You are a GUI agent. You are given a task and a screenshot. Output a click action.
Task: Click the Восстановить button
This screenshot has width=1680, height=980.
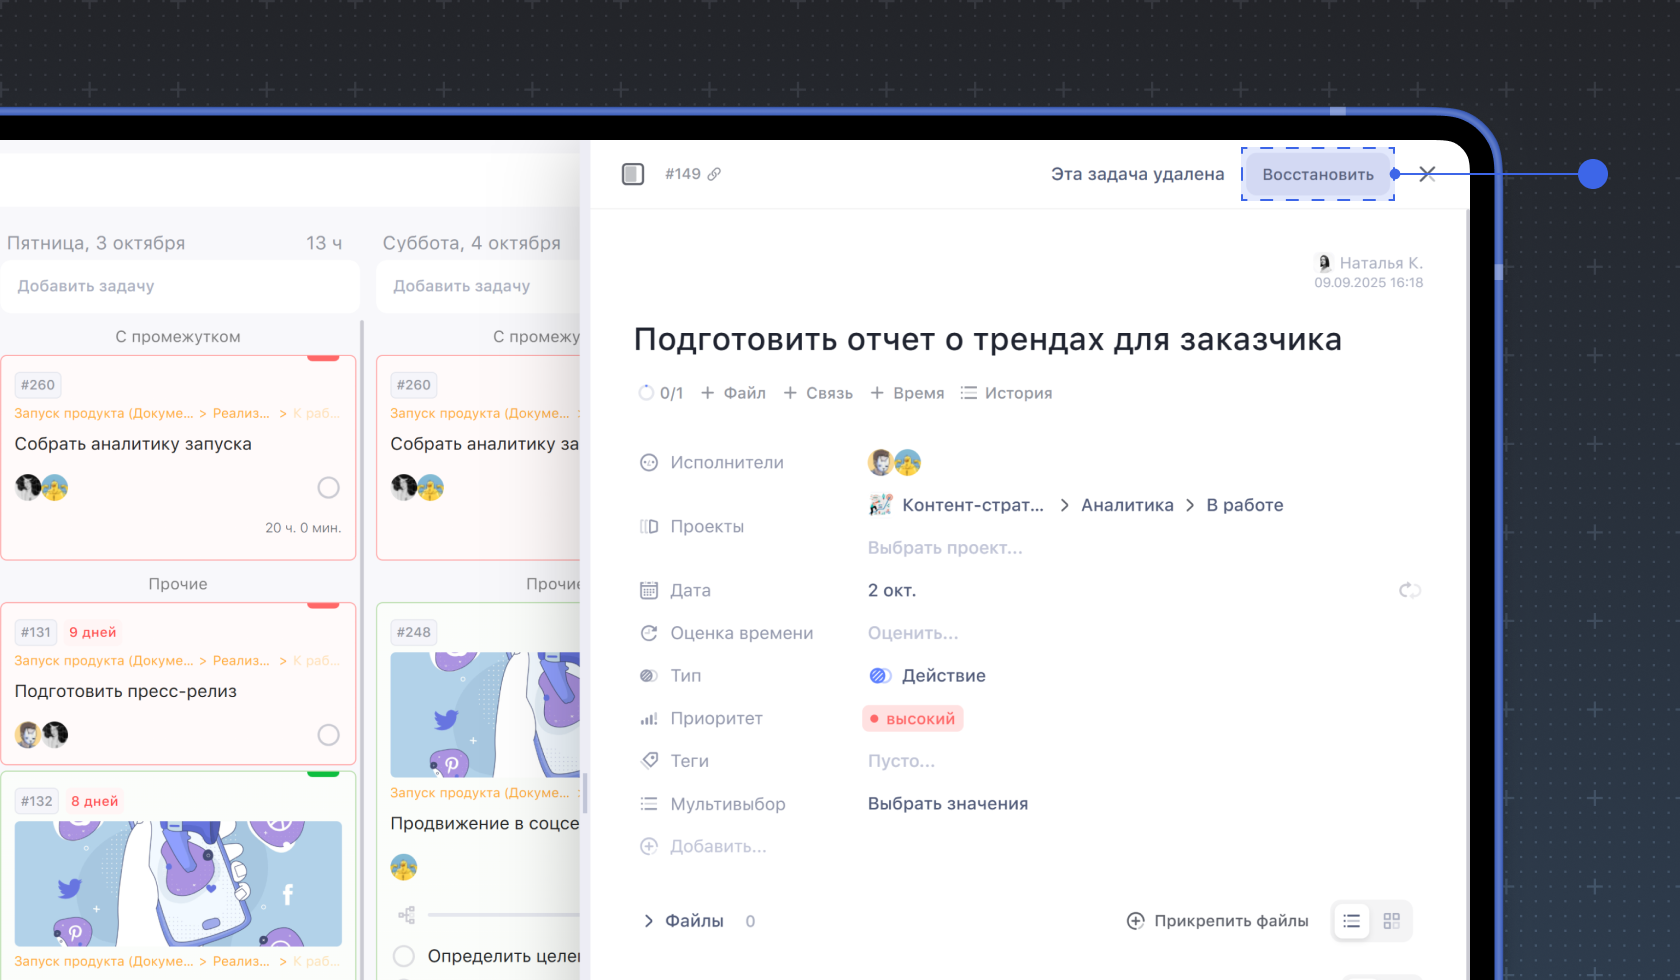click(x=1317, y=175)
